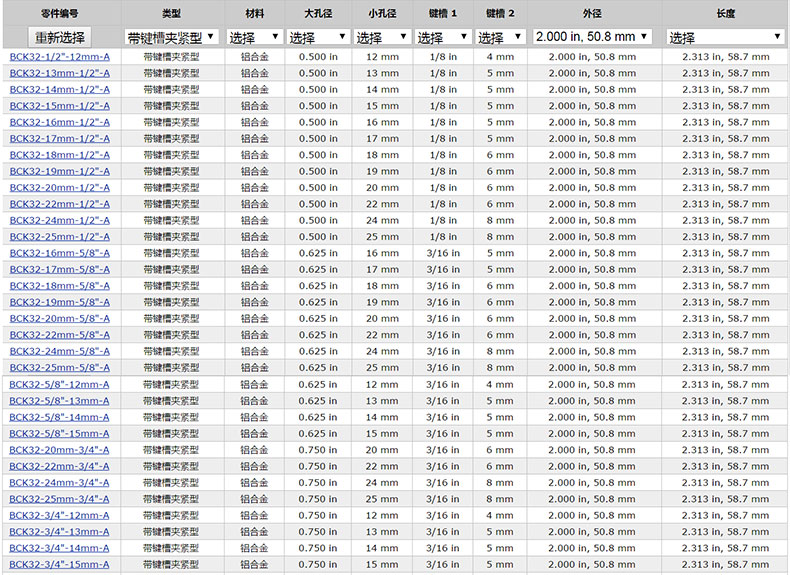790x575 pixels.
Task: Open part link BCK32-5/8"-12mm-A
Action: (x=60, y=384)
